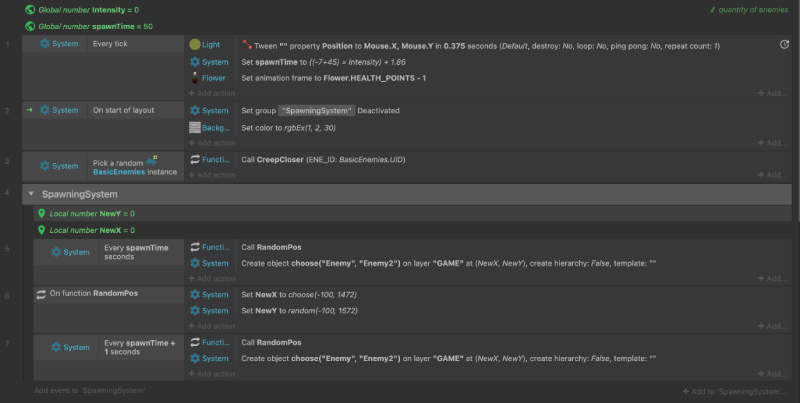Click the globe icon beside Global number spawnTime
The height and width of the screenshot is (403, 800).
click(29, 25)
